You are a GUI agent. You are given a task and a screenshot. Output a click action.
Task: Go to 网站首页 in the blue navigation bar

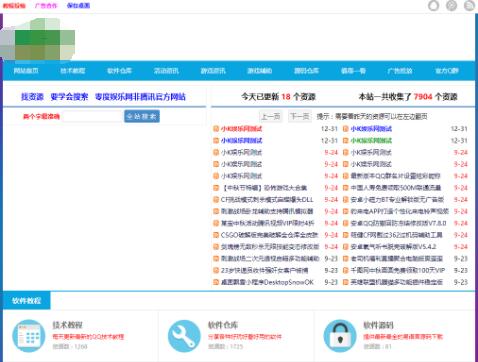26,71
